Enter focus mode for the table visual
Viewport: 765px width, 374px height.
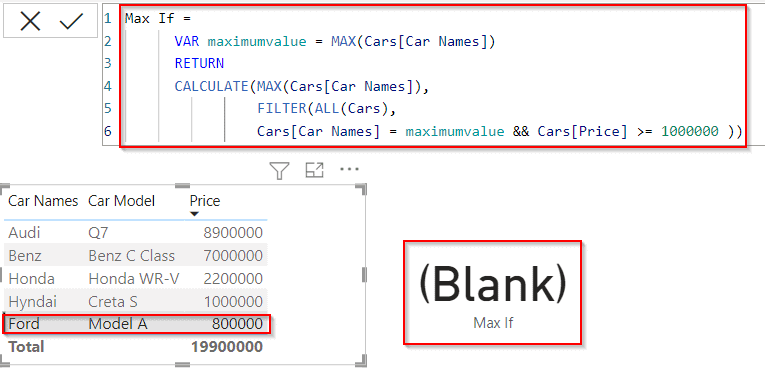[x=315, y=170]
